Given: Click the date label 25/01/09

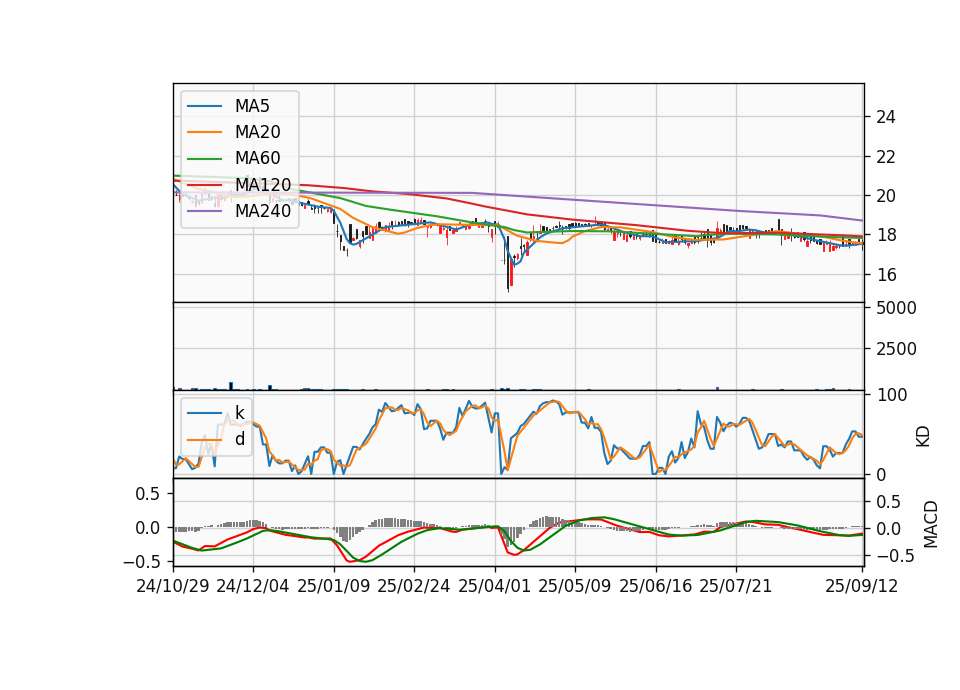Looking at the screenshot, I should (334, 586).
